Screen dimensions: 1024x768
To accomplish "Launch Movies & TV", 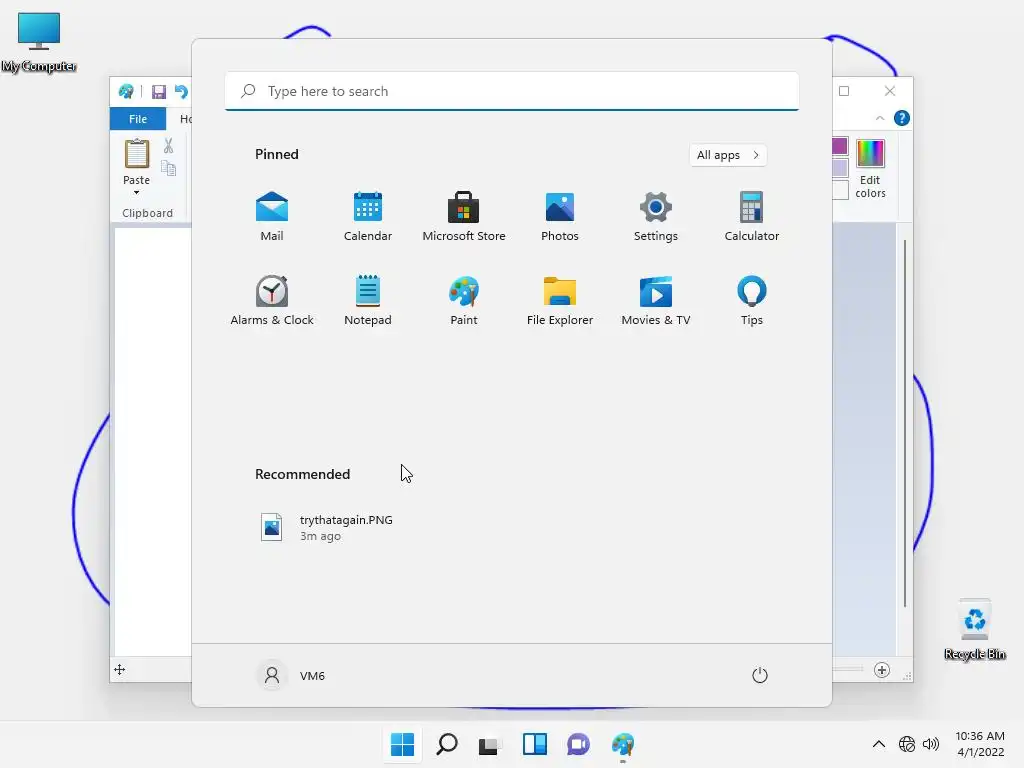I will pos(656,300).
